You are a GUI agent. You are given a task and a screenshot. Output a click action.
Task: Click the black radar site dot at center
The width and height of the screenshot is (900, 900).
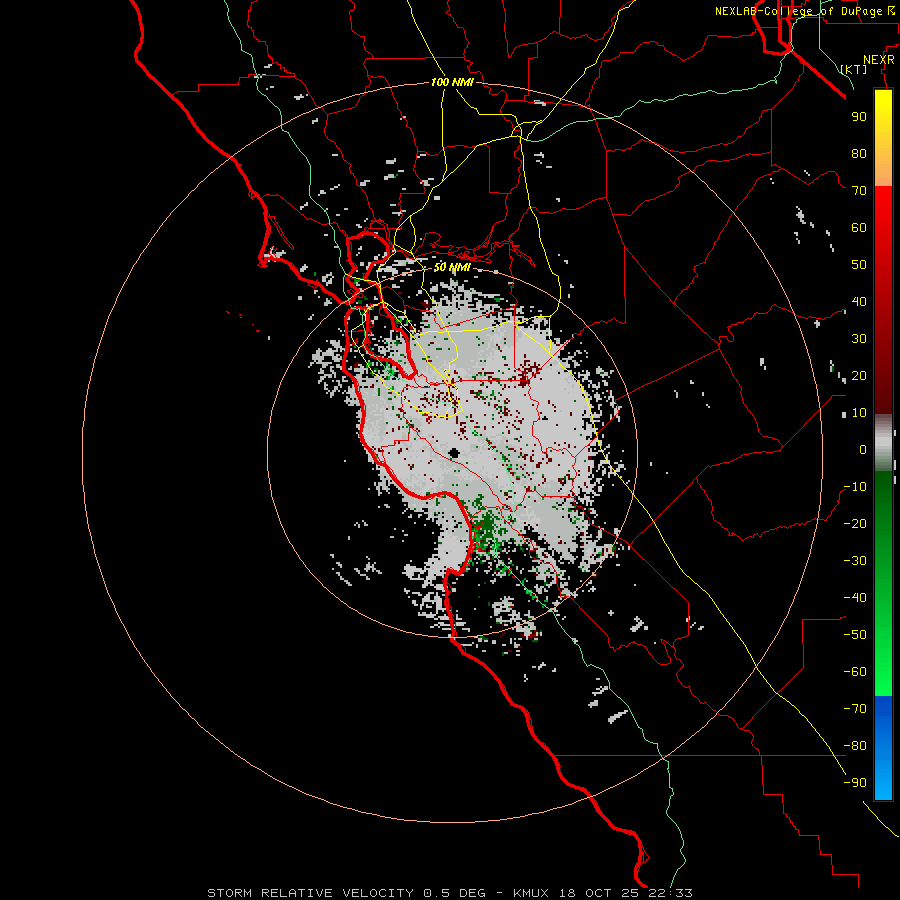(454, 453)
